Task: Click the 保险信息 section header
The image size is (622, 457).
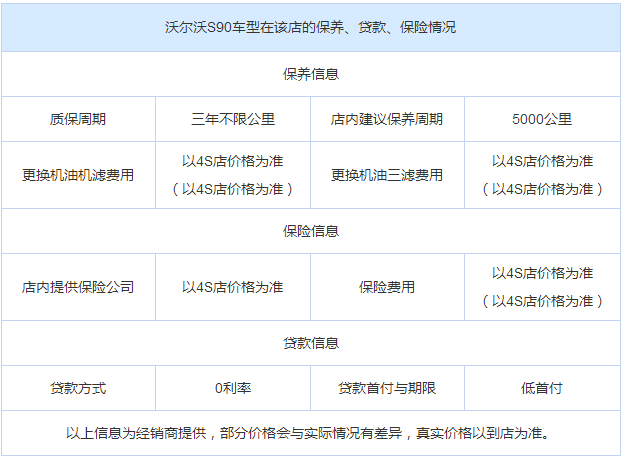Action: click(x=311, y=231)
